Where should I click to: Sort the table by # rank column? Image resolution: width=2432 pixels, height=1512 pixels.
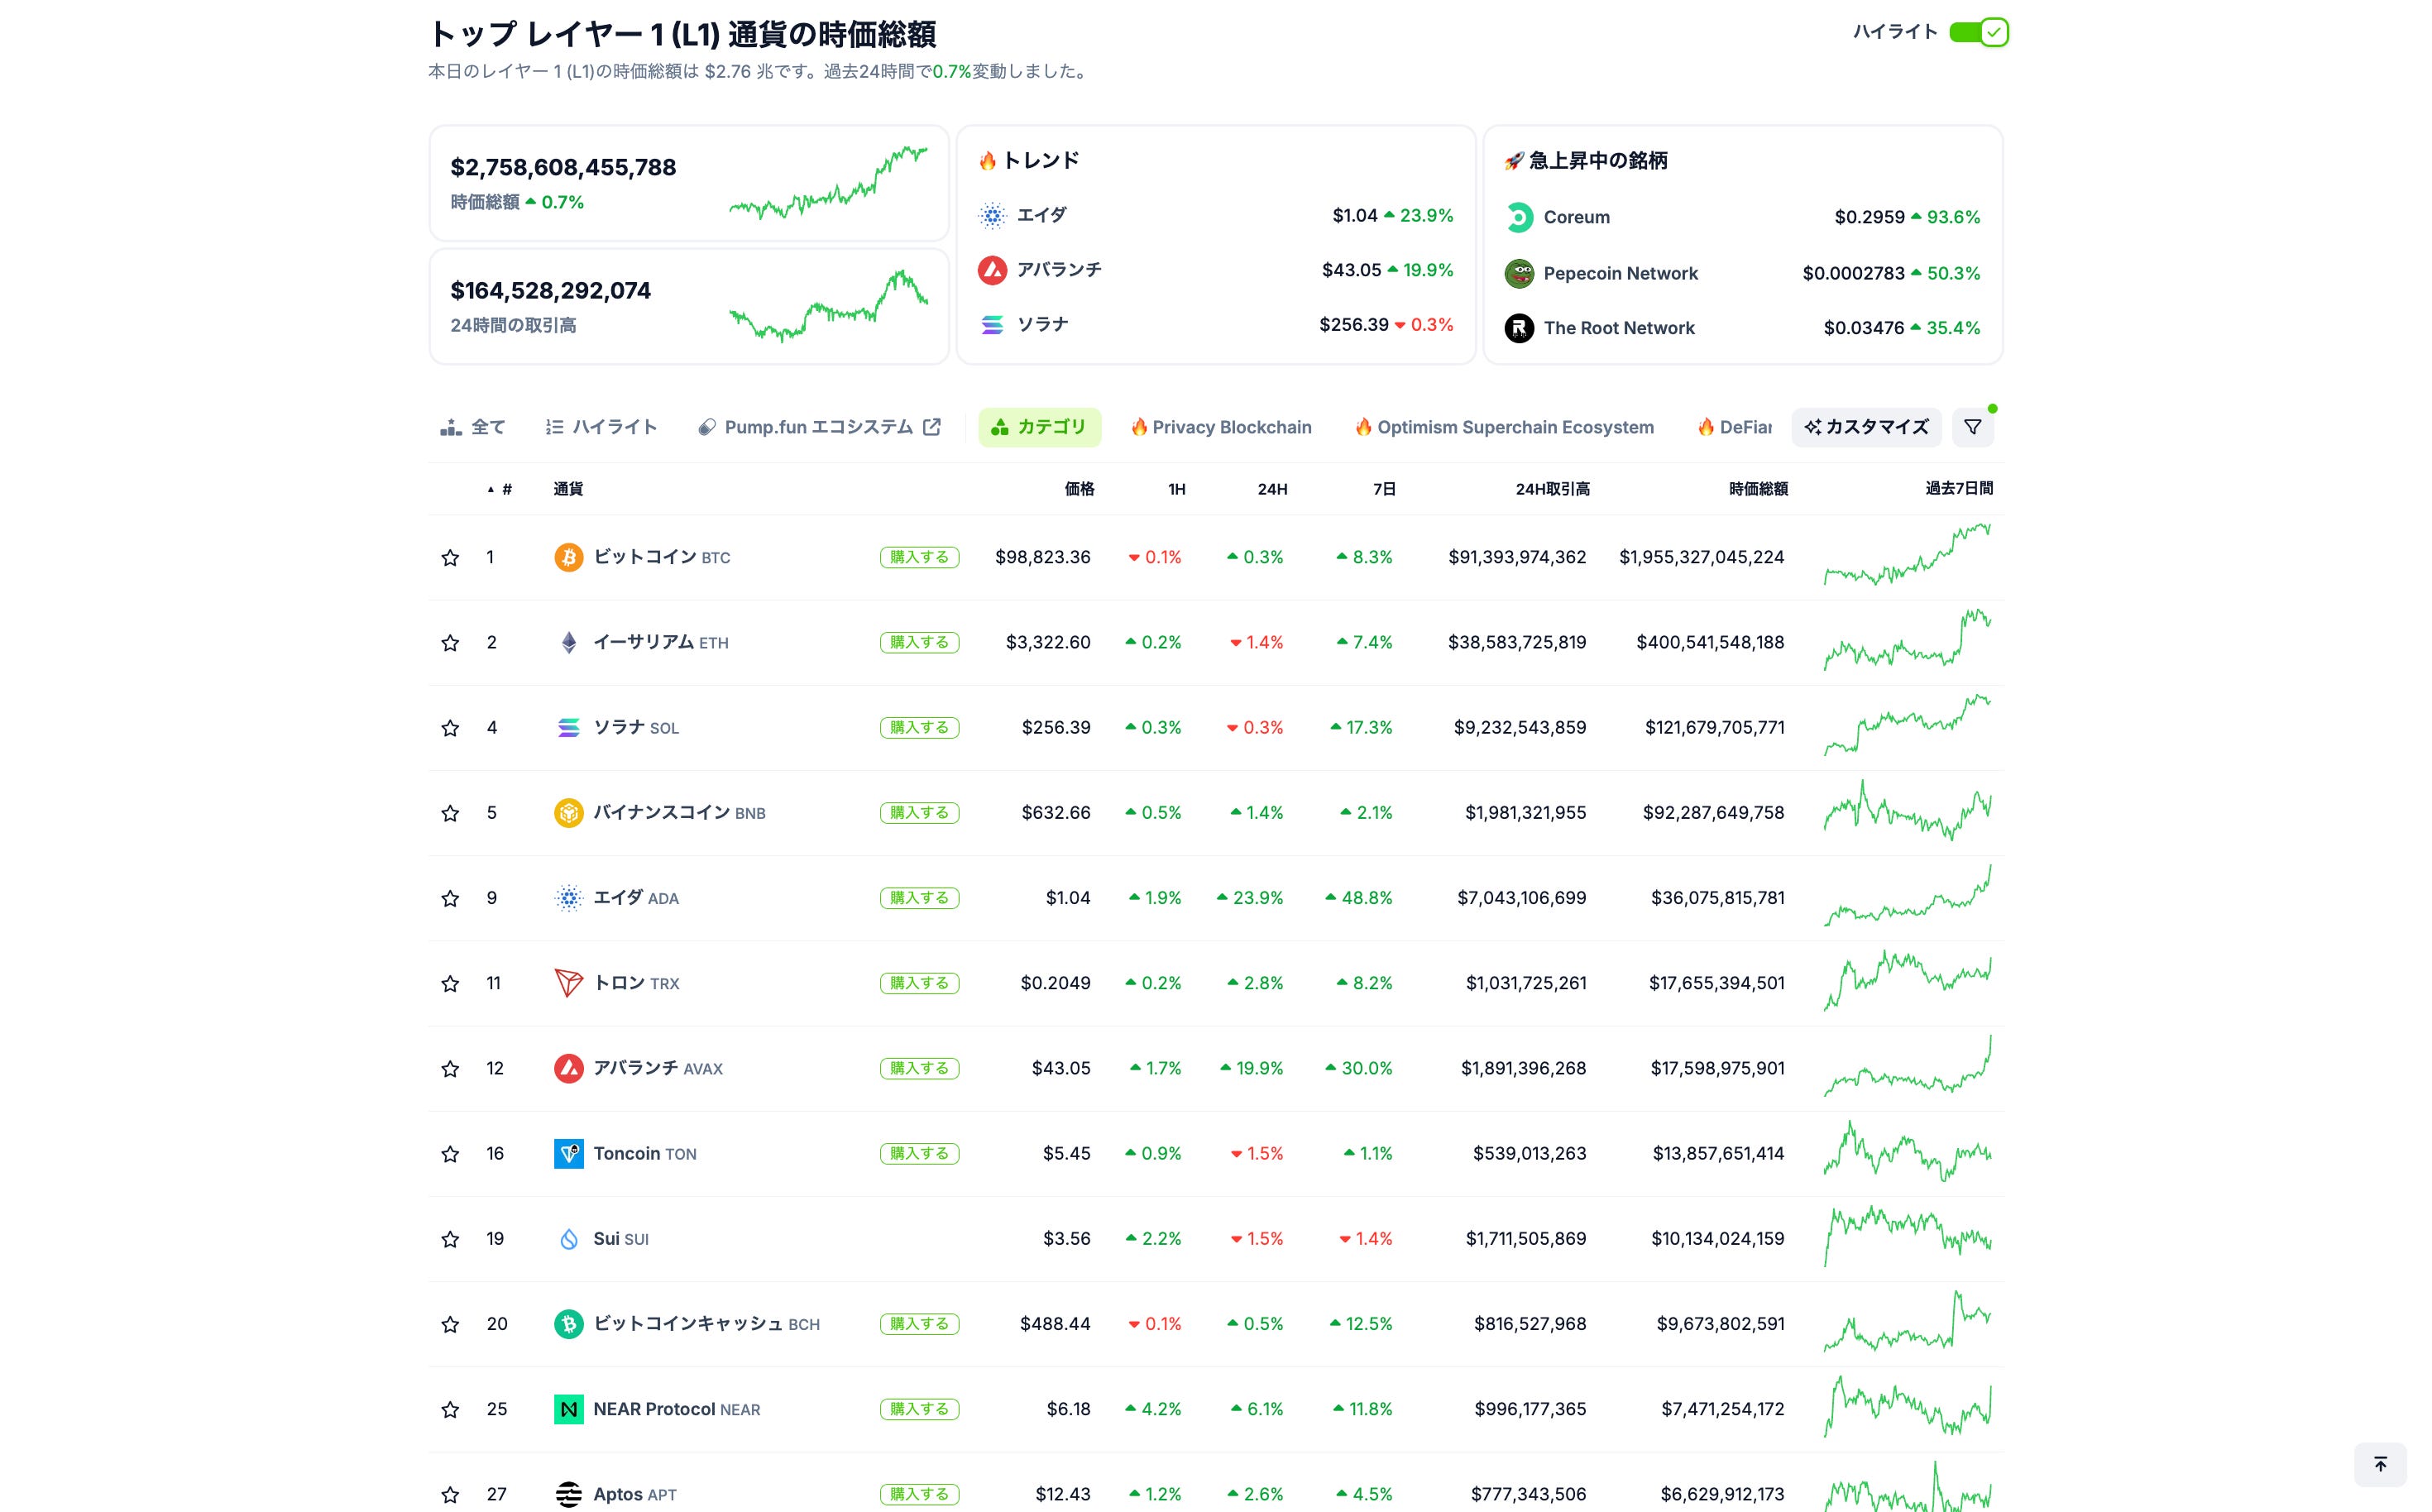click(505, 489)
